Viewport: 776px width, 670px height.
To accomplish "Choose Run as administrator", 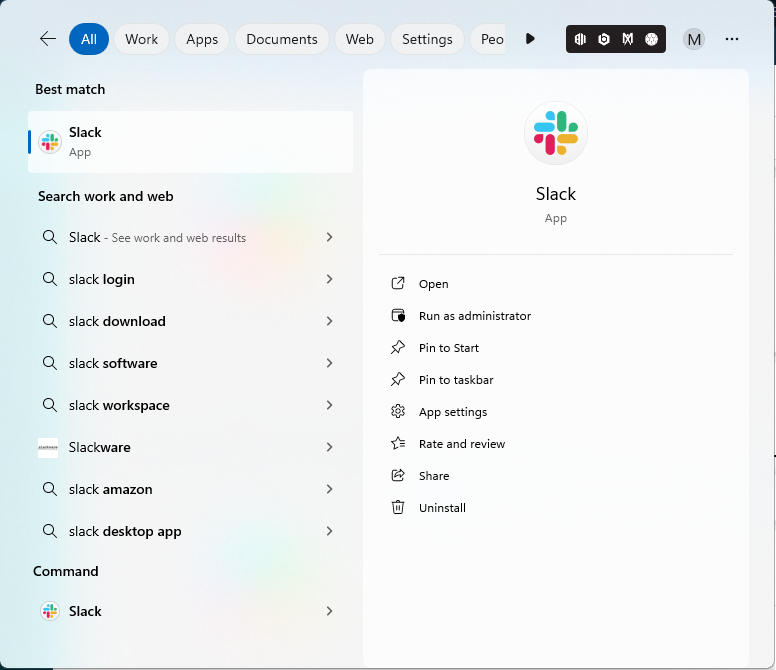I will coord(475,316).
